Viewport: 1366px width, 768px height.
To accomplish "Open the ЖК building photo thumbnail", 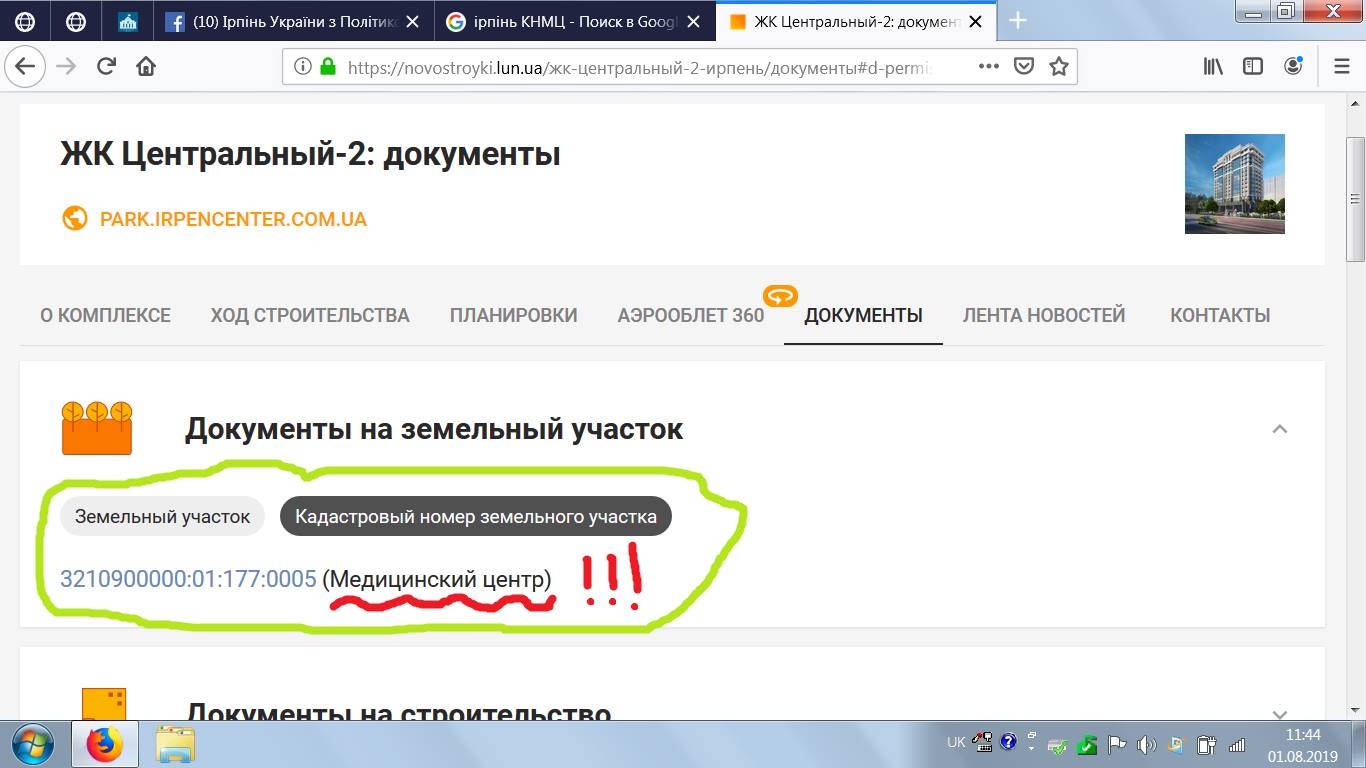I will pos(1234,184).
